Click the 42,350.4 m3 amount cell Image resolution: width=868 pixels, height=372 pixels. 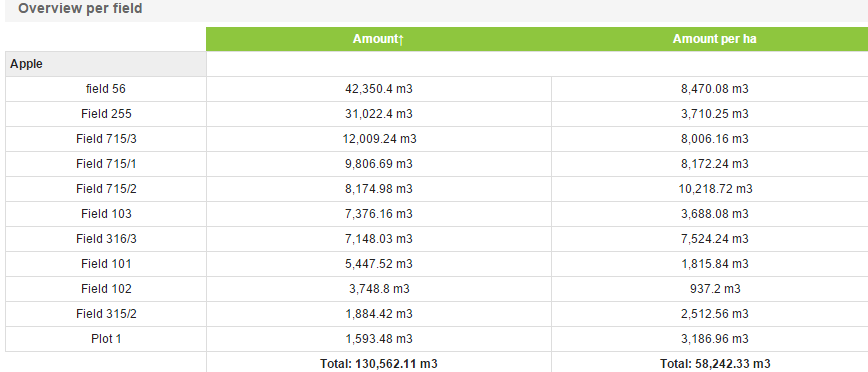pos(379,89)
